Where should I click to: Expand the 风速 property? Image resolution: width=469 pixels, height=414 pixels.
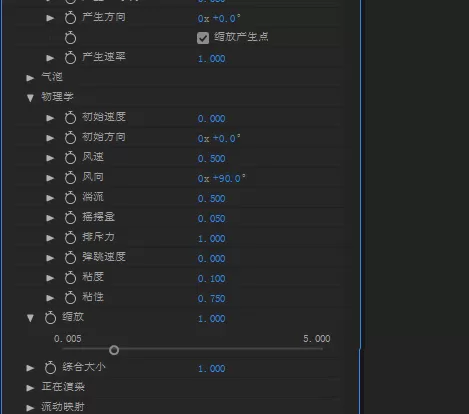(x=50, y=158)
